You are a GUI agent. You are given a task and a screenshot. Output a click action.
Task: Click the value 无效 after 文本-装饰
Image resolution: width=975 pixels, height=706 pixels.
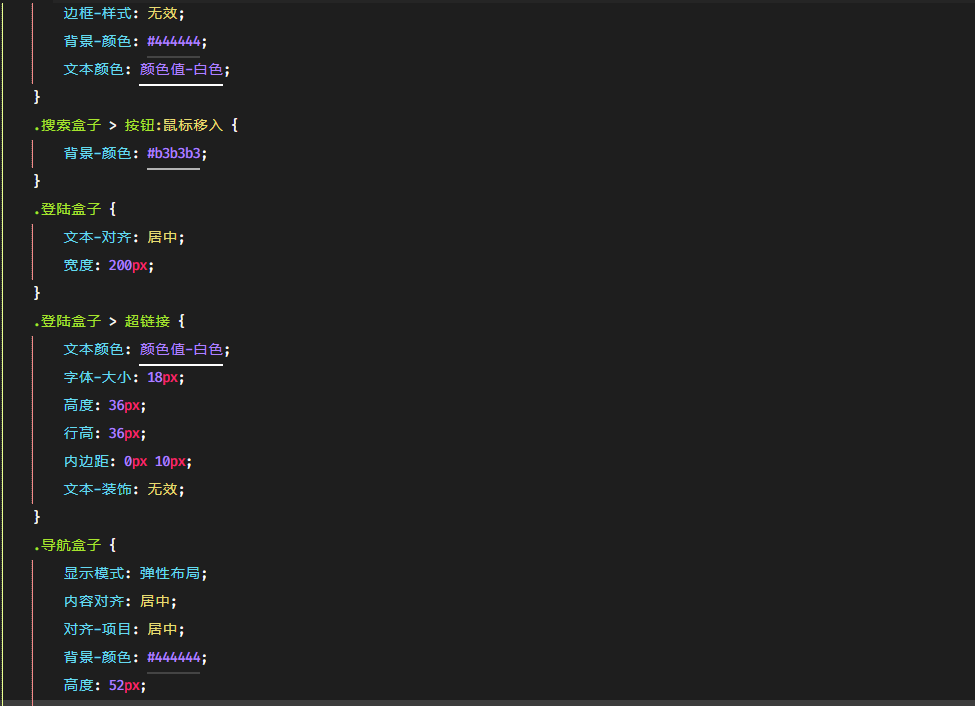coord(162,489)
